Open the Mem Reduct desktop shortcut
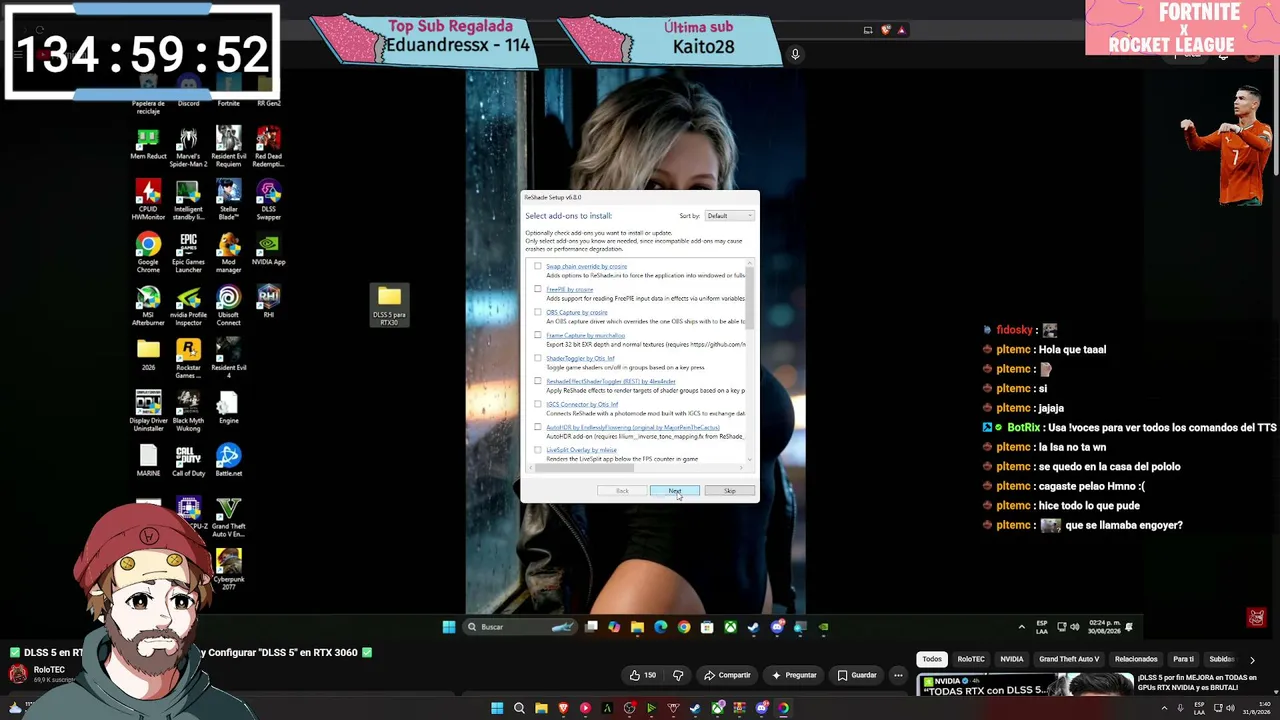1280x720 pixels. pos(148,144)
